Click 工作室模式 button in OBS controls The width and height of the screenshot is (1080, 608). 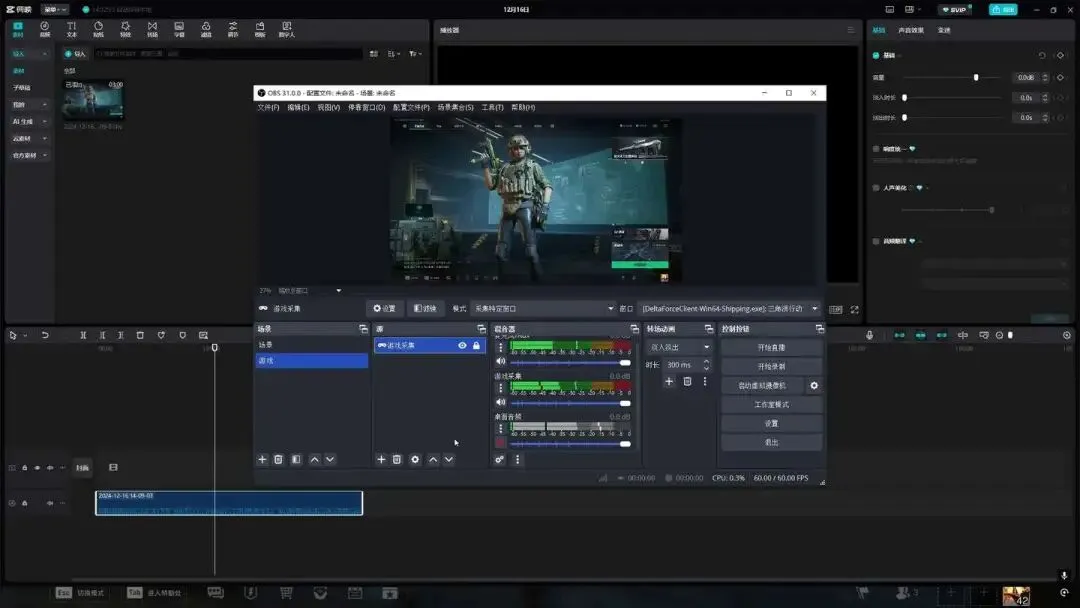(771, 404)
